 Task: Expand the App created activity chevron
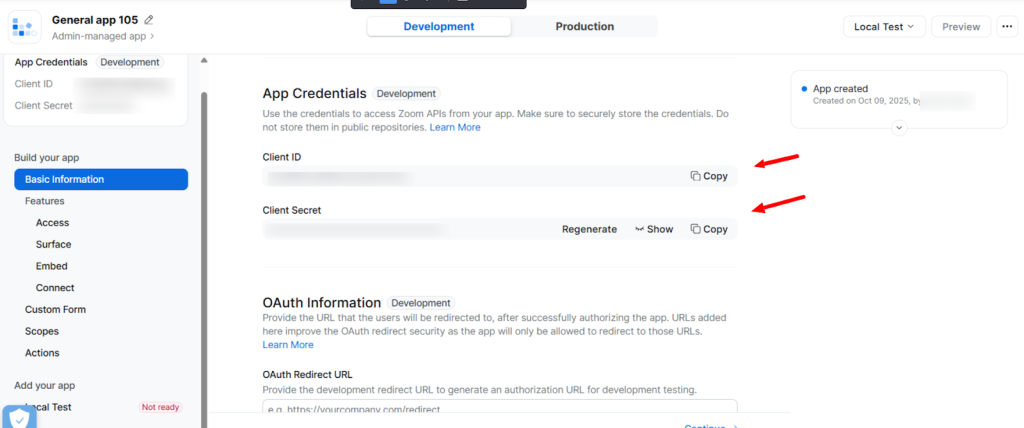pos(898,127)
